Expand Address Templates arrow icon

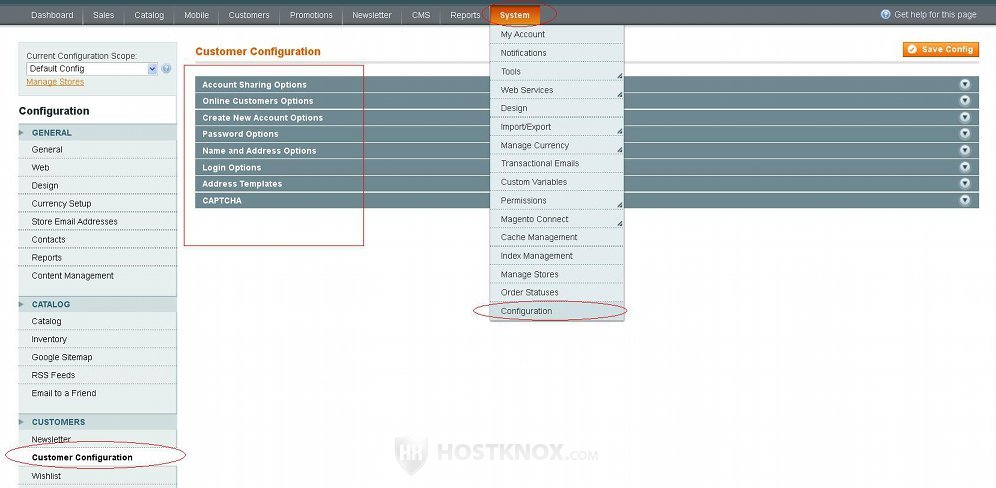(965, 184)
